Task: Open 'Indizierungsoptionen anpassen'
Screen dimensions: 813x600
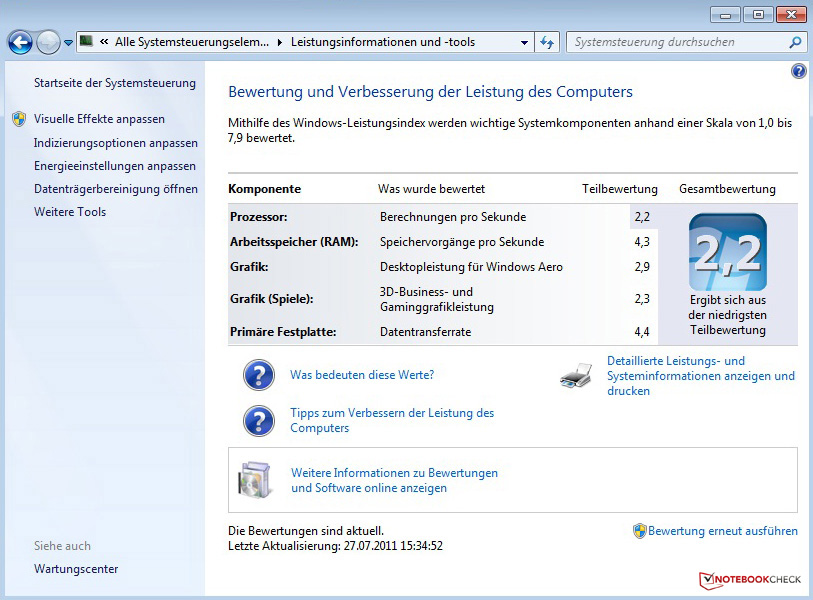Action: [116, 143]
